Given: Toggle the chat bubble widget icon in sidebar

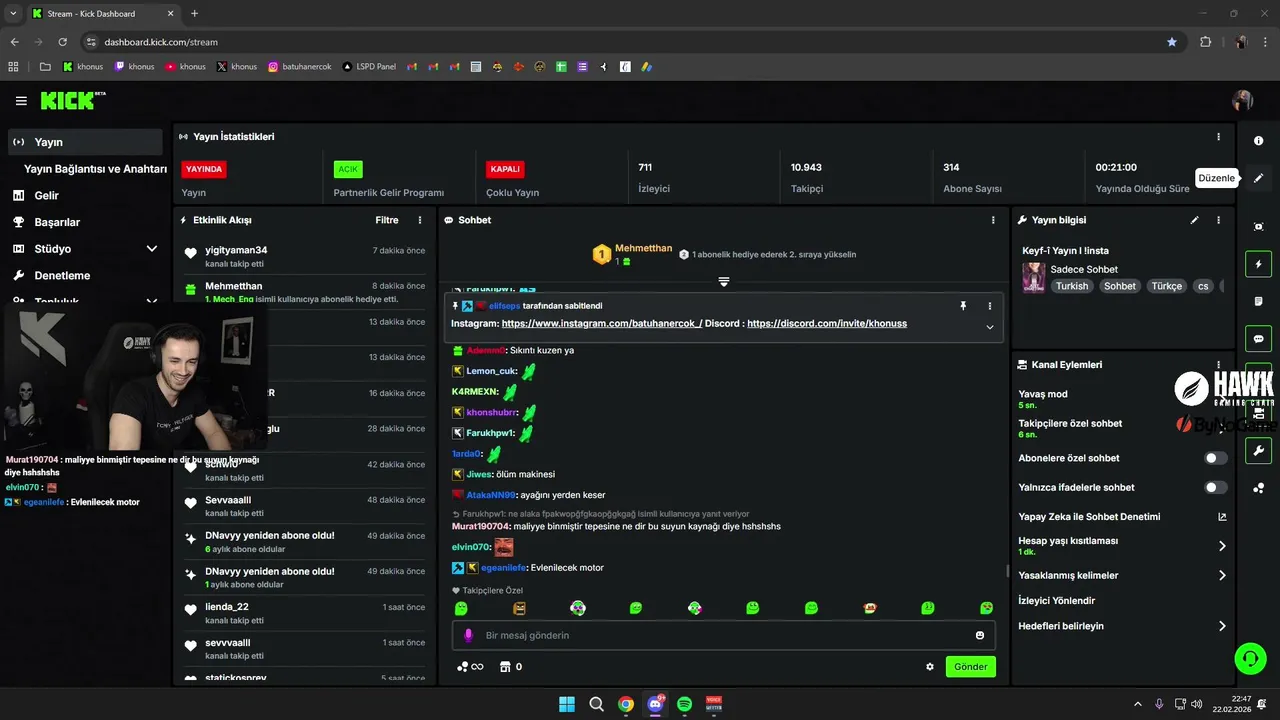Looking at the screenshot, I should pos(1258,339).
